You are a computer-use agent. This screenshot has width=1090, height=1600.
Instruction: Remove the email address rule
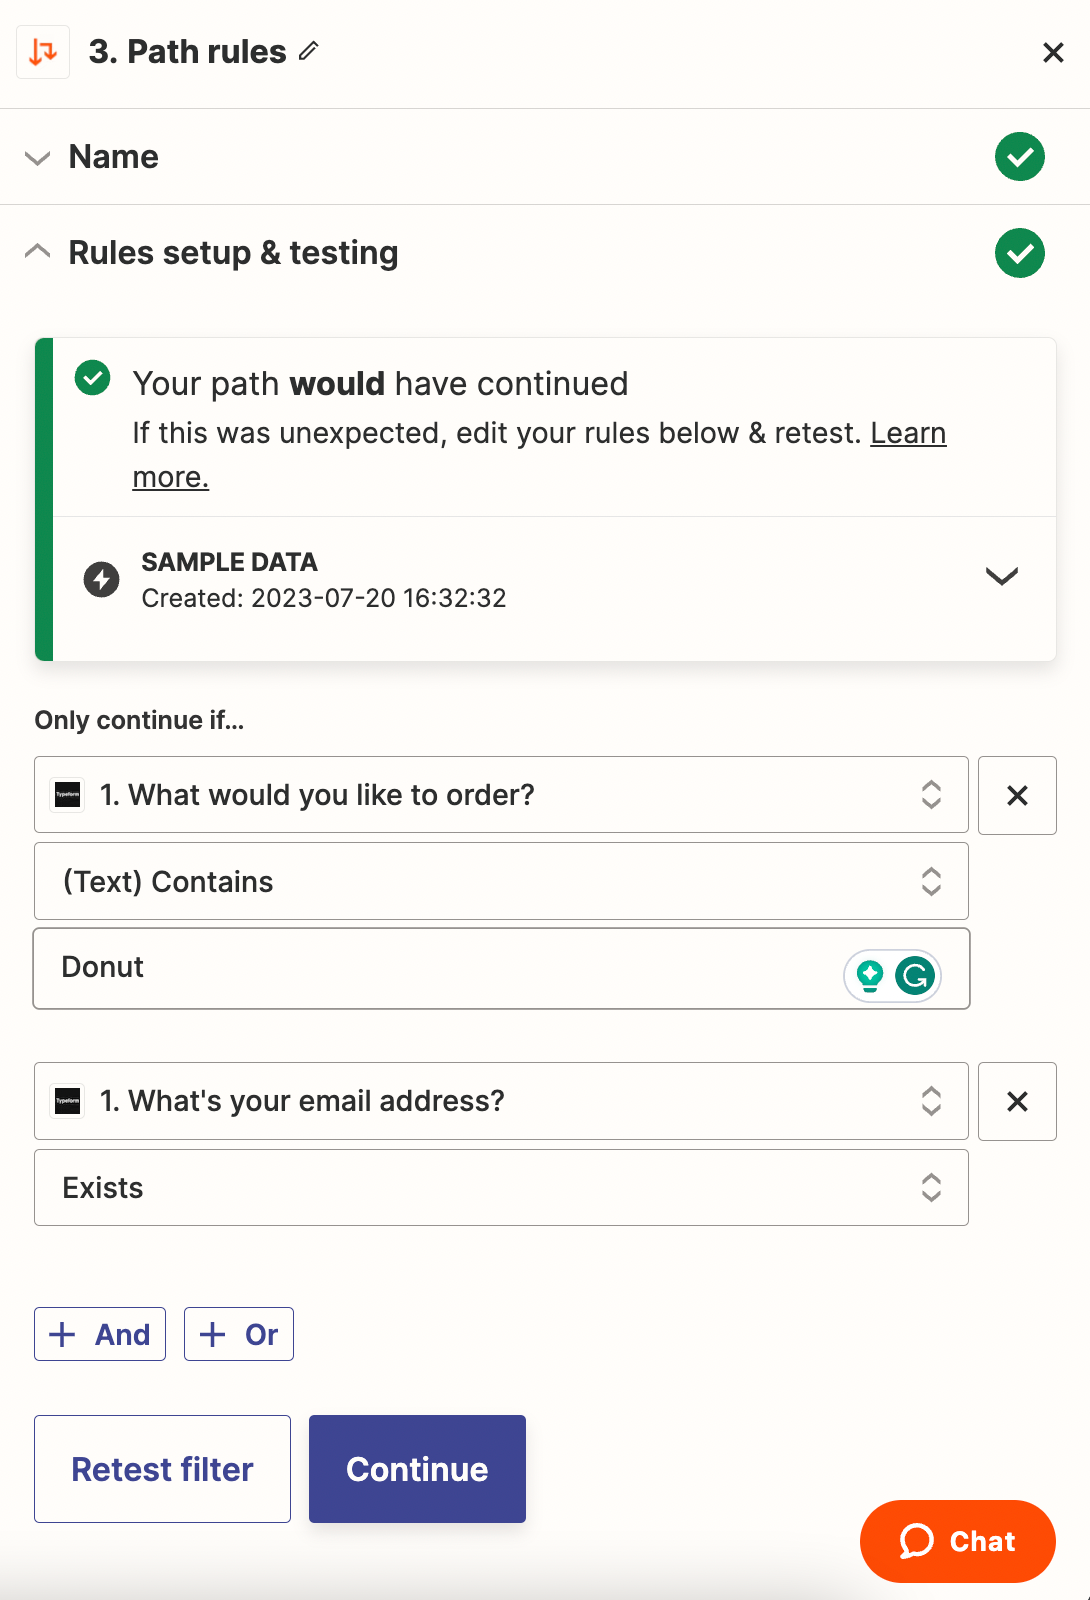point(1017,1101)
